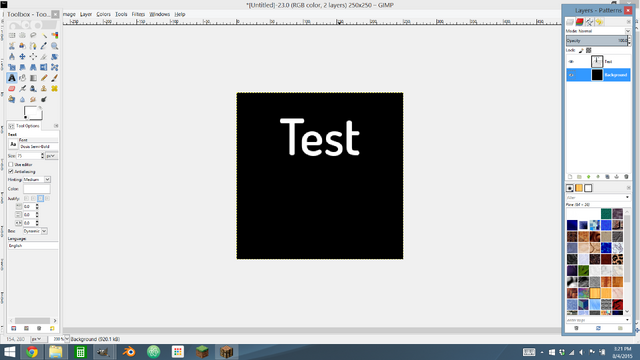
Task: Select the Airbrush tool
Action: tap(22, 88)
